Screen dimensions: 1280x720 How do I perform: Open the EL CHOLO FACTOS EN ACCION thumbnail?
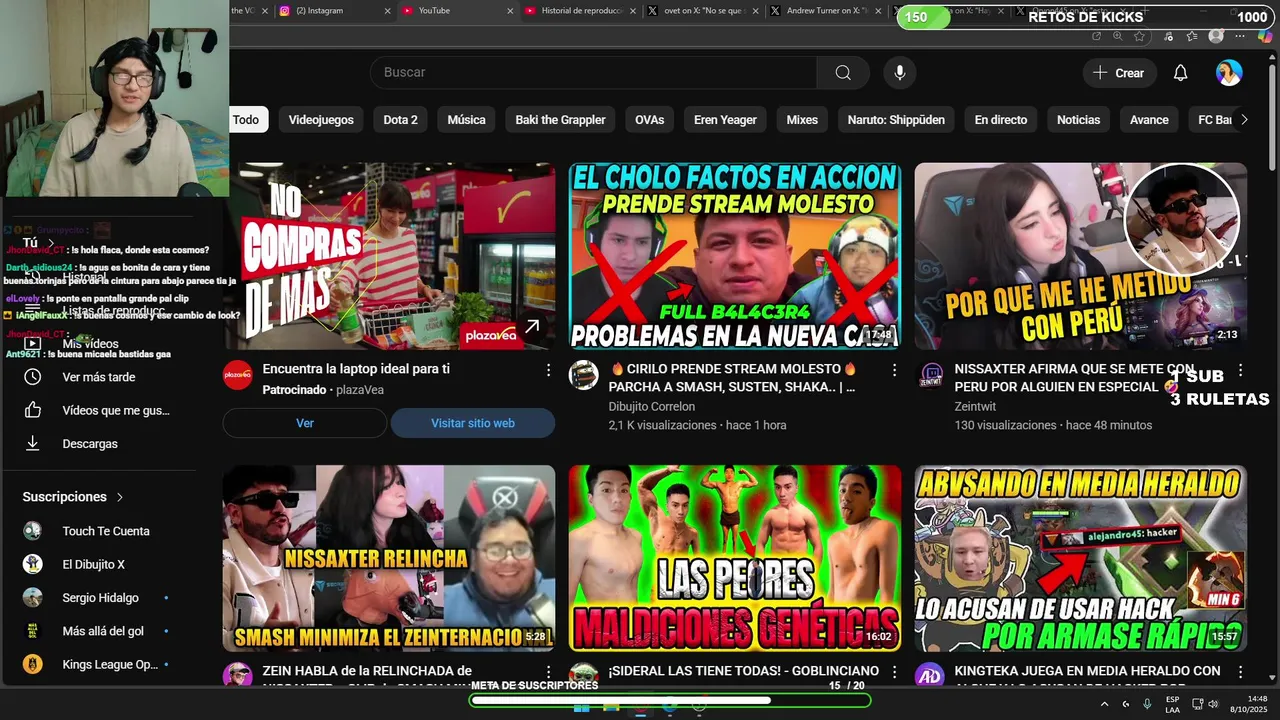[735, 256]
